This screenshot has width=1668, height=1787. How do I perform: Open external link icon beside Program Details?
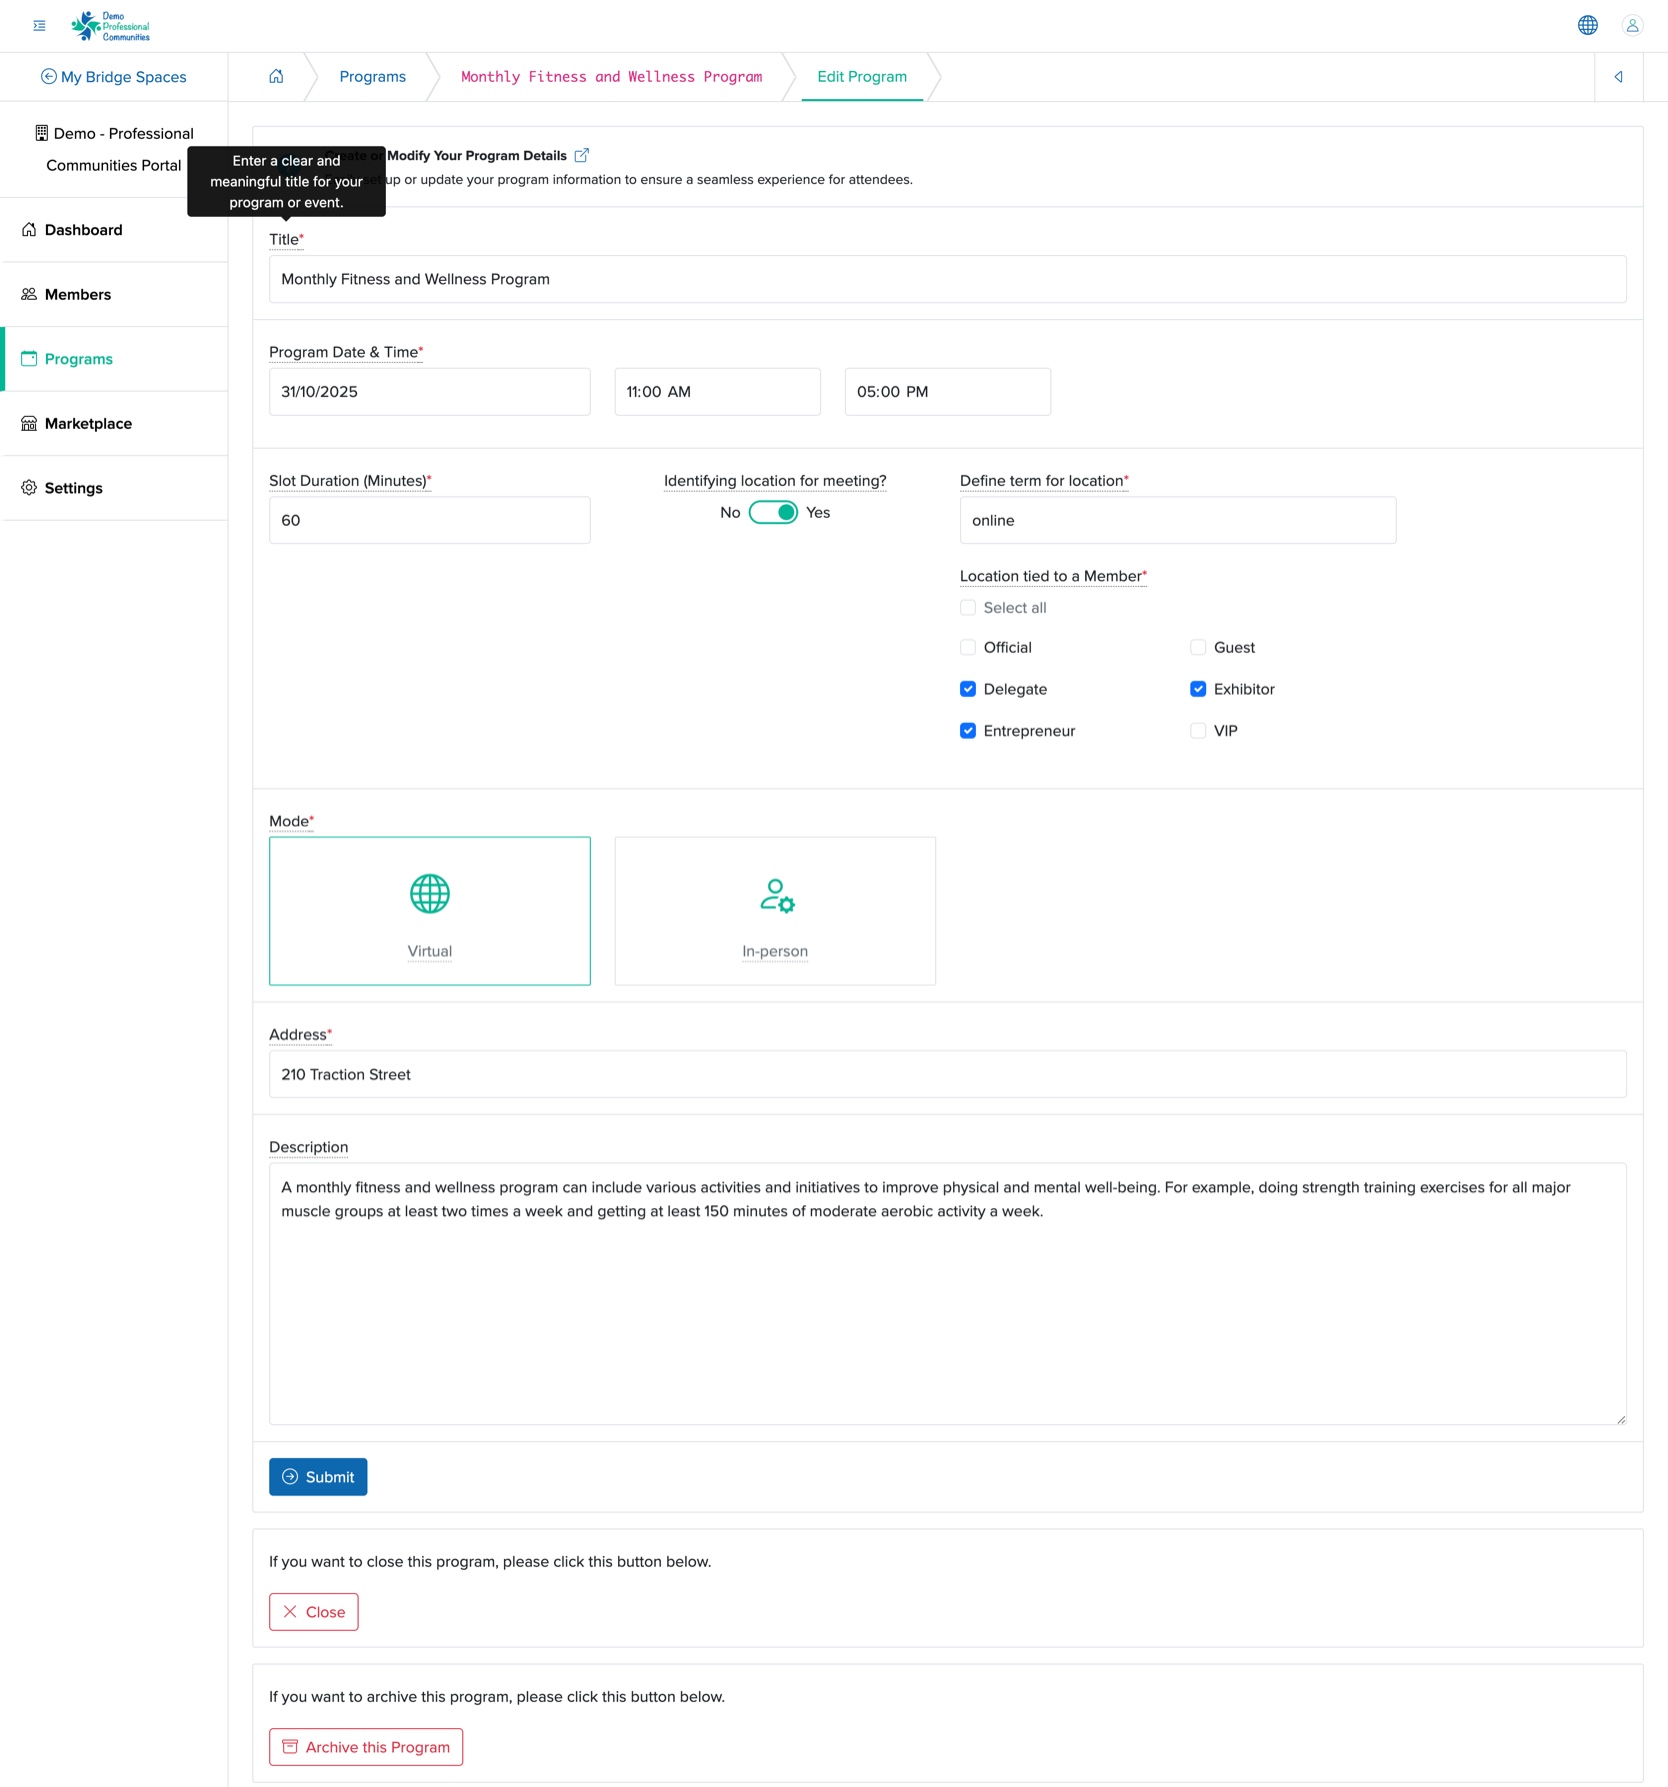tap(582, 155)
